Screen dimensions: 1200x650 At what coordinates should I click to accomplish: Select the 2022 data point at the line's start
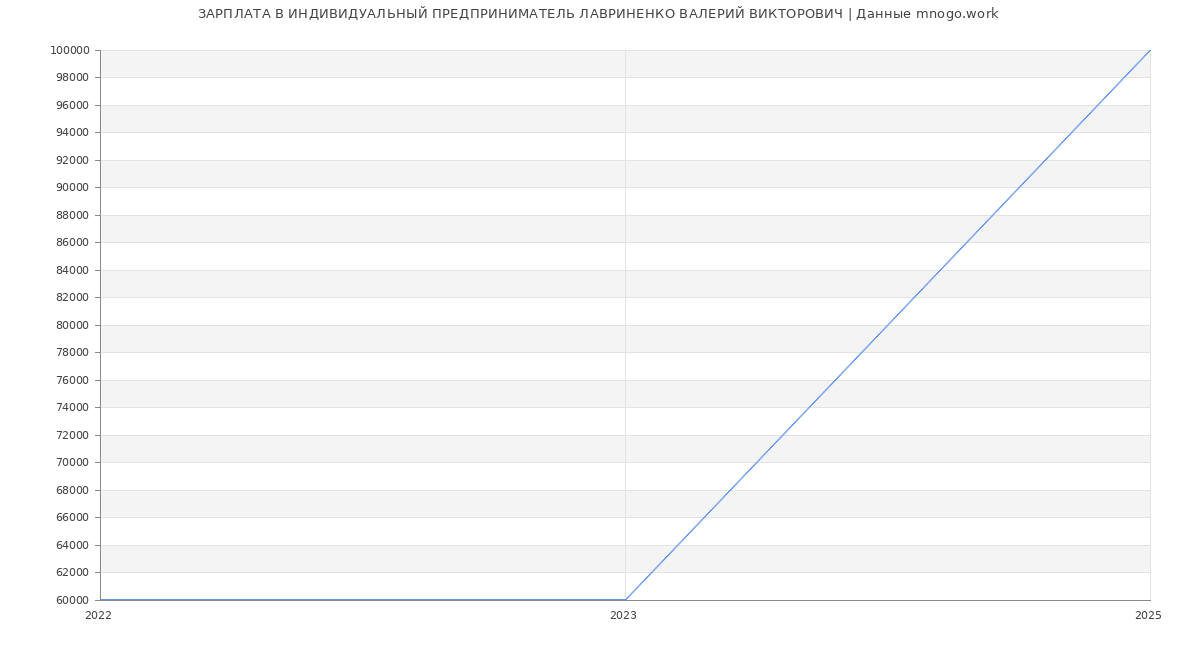point(100,600)
